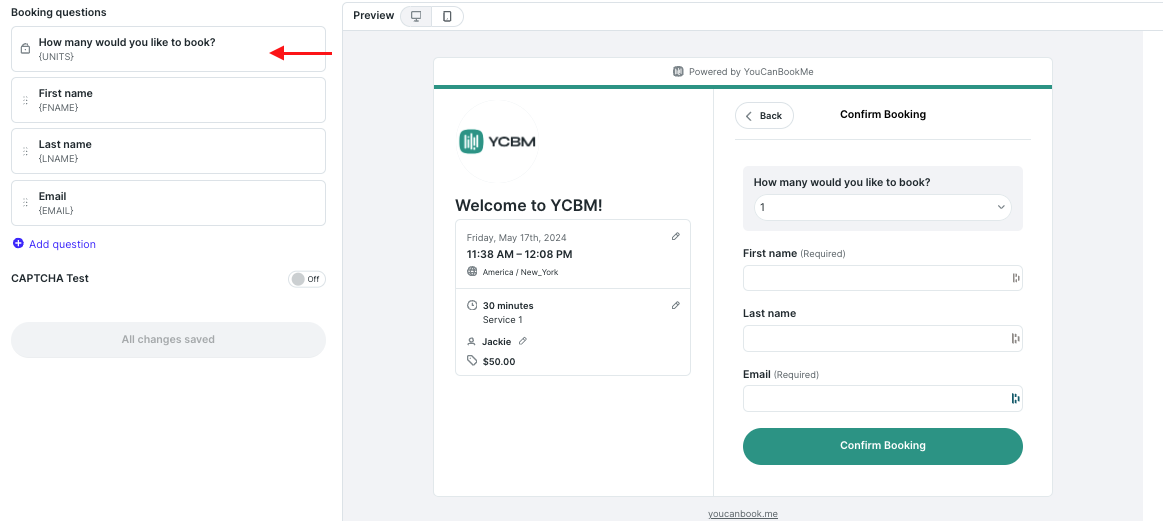Open the First name {FNAME} question

click(x=168, y=100)
